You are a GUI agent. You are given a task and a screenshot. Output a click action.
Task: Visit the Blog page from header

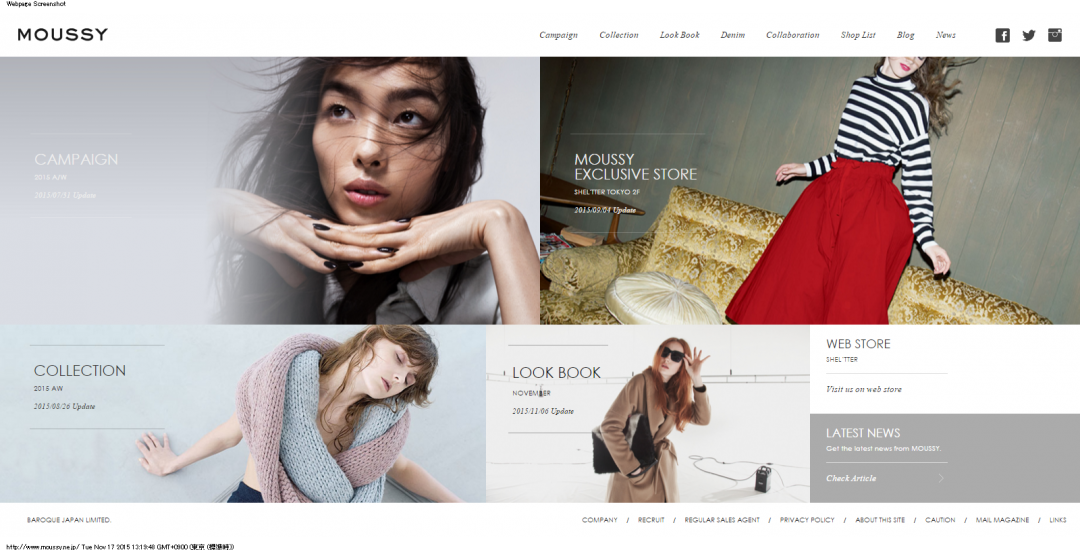pyautogui.click(x=905, y=35)
